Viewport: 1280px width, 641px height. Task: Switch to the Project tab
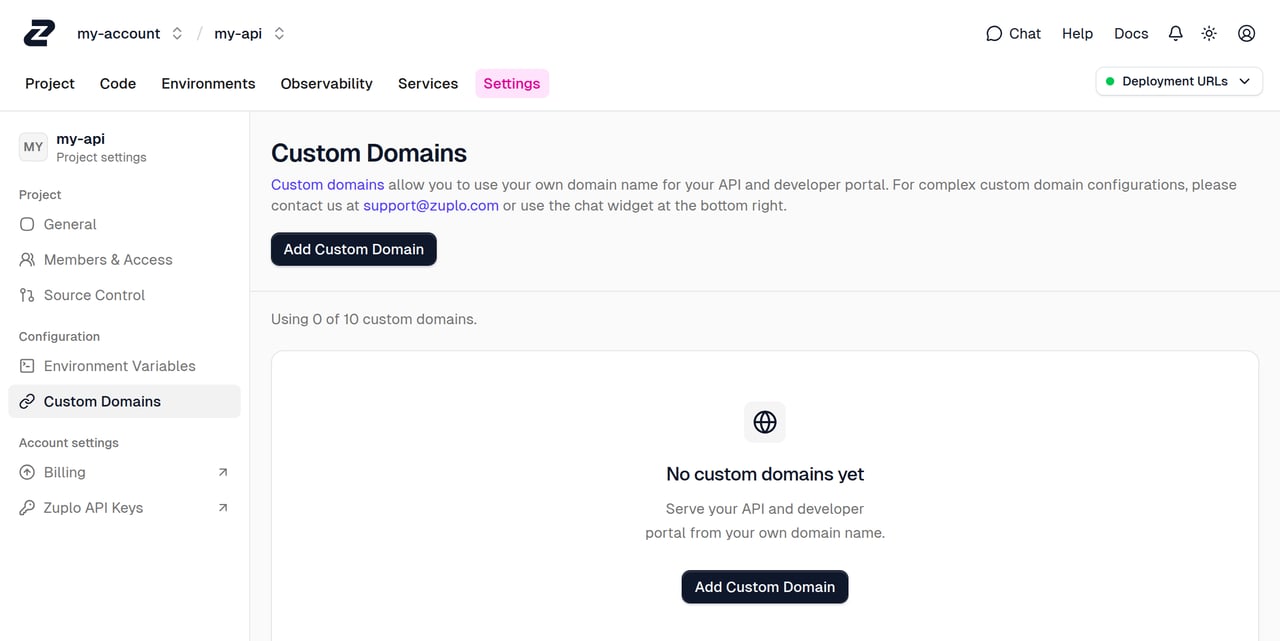coord(50,84)
